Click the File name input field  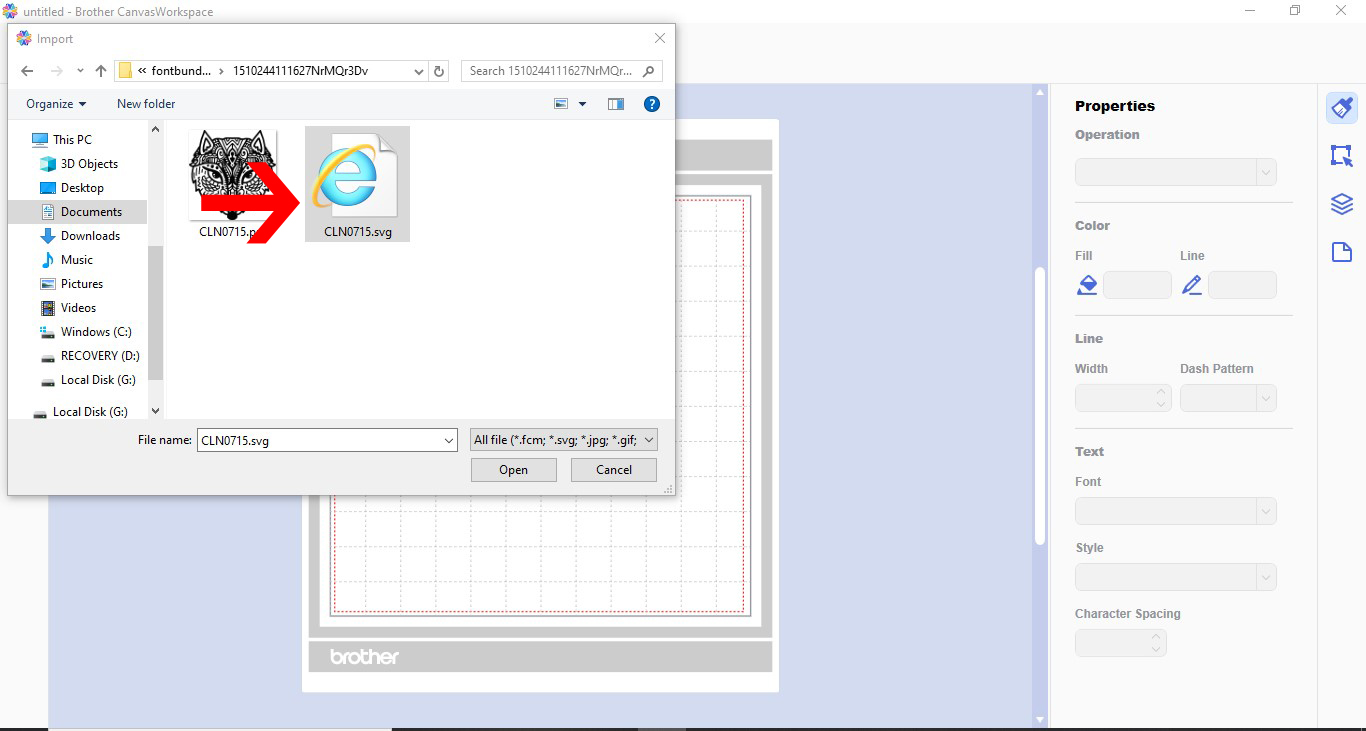pyautogui.click(x=327, y=440)
